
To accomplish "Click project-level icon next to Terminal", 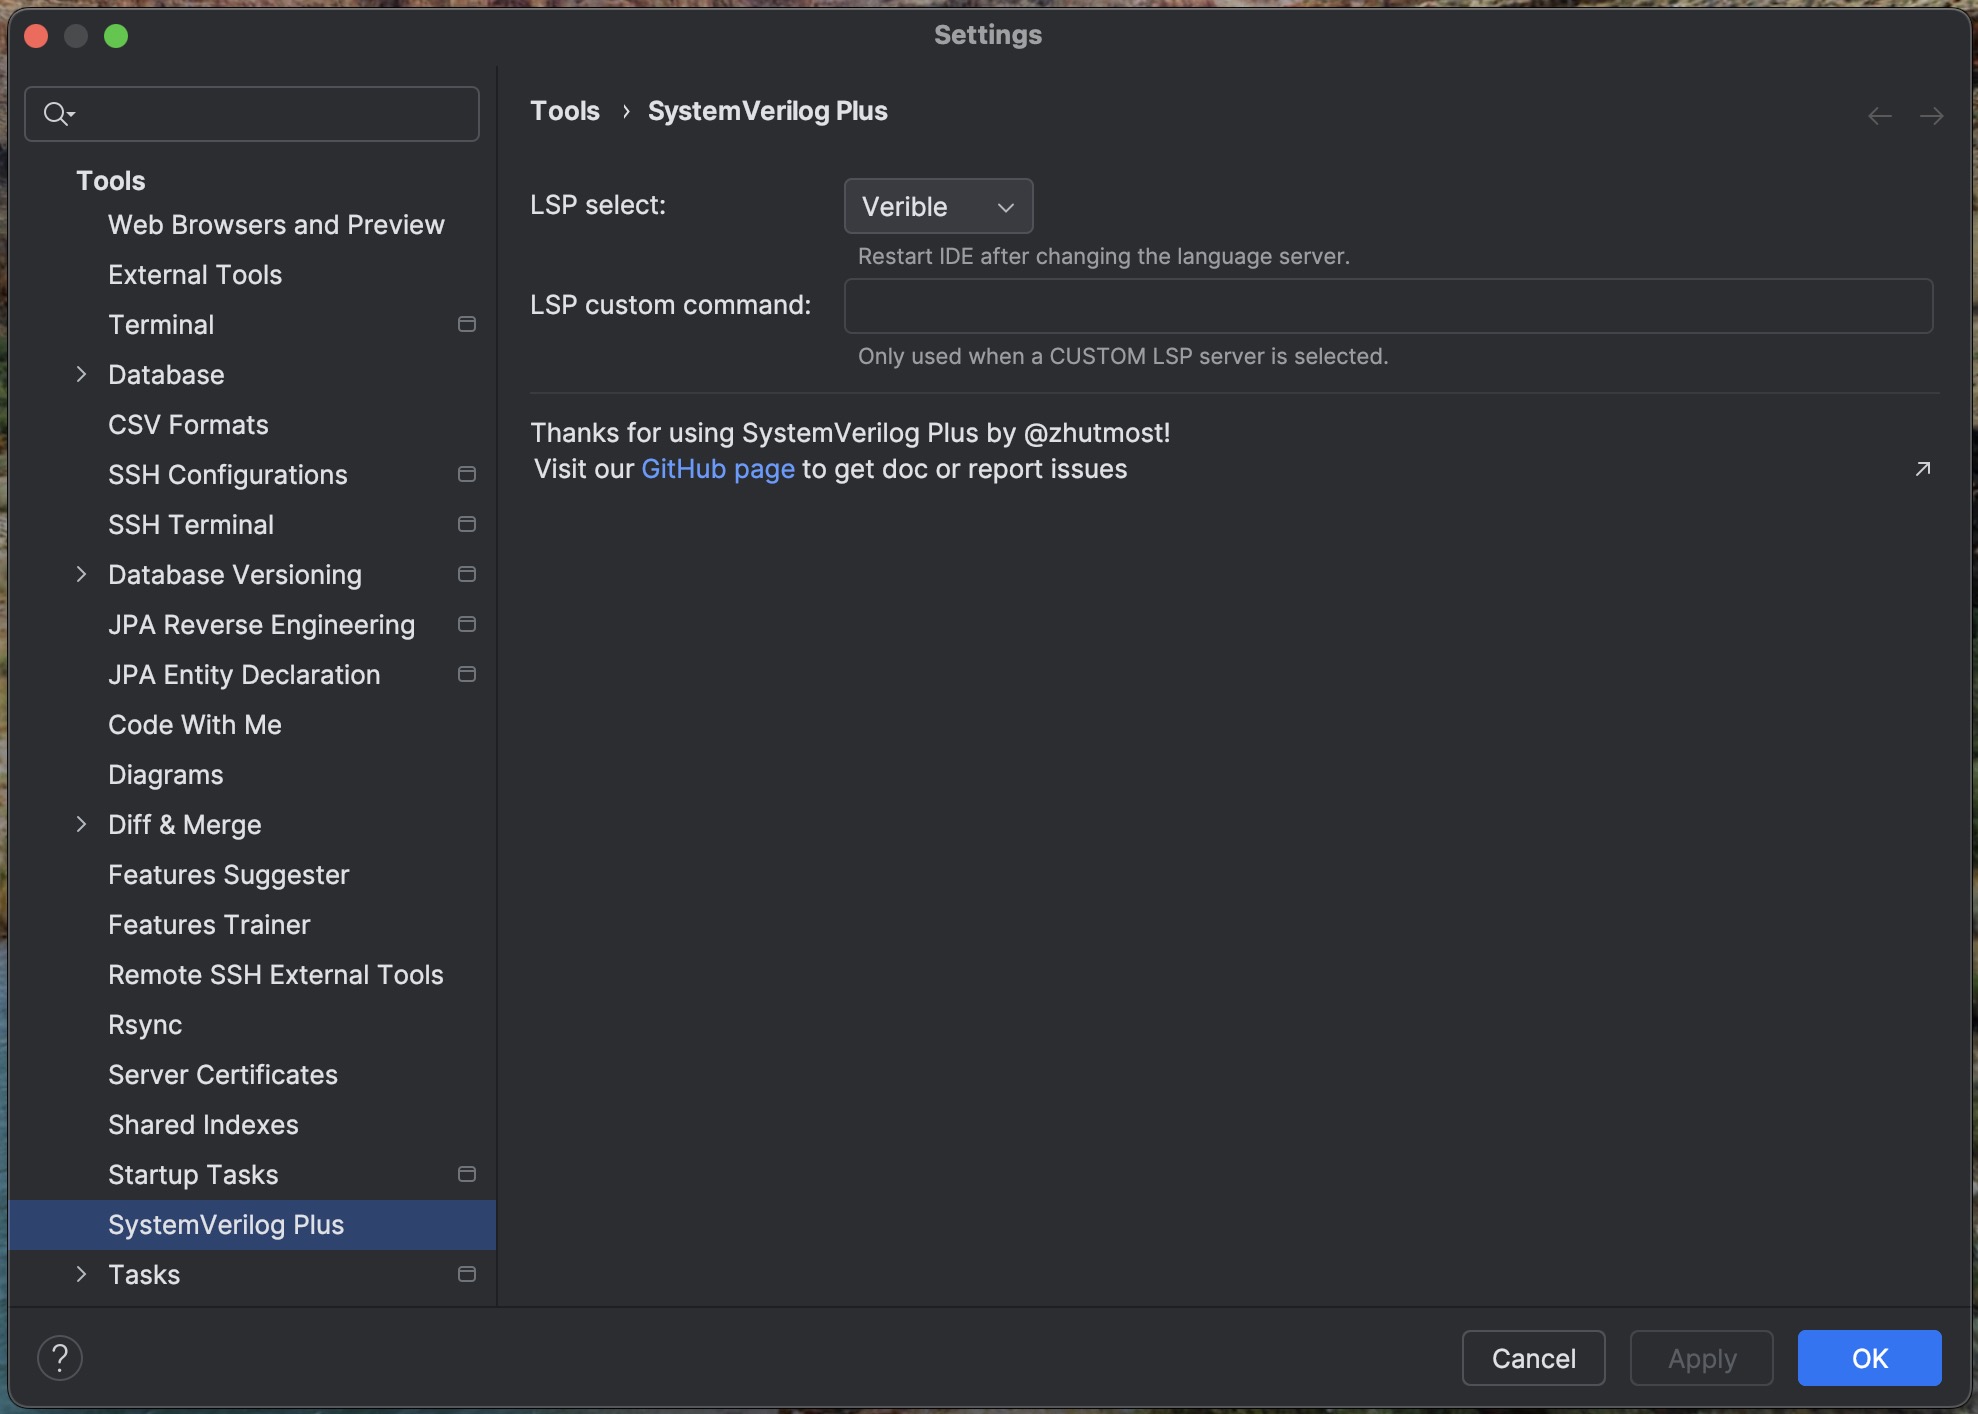I will [x=466, y=324].
